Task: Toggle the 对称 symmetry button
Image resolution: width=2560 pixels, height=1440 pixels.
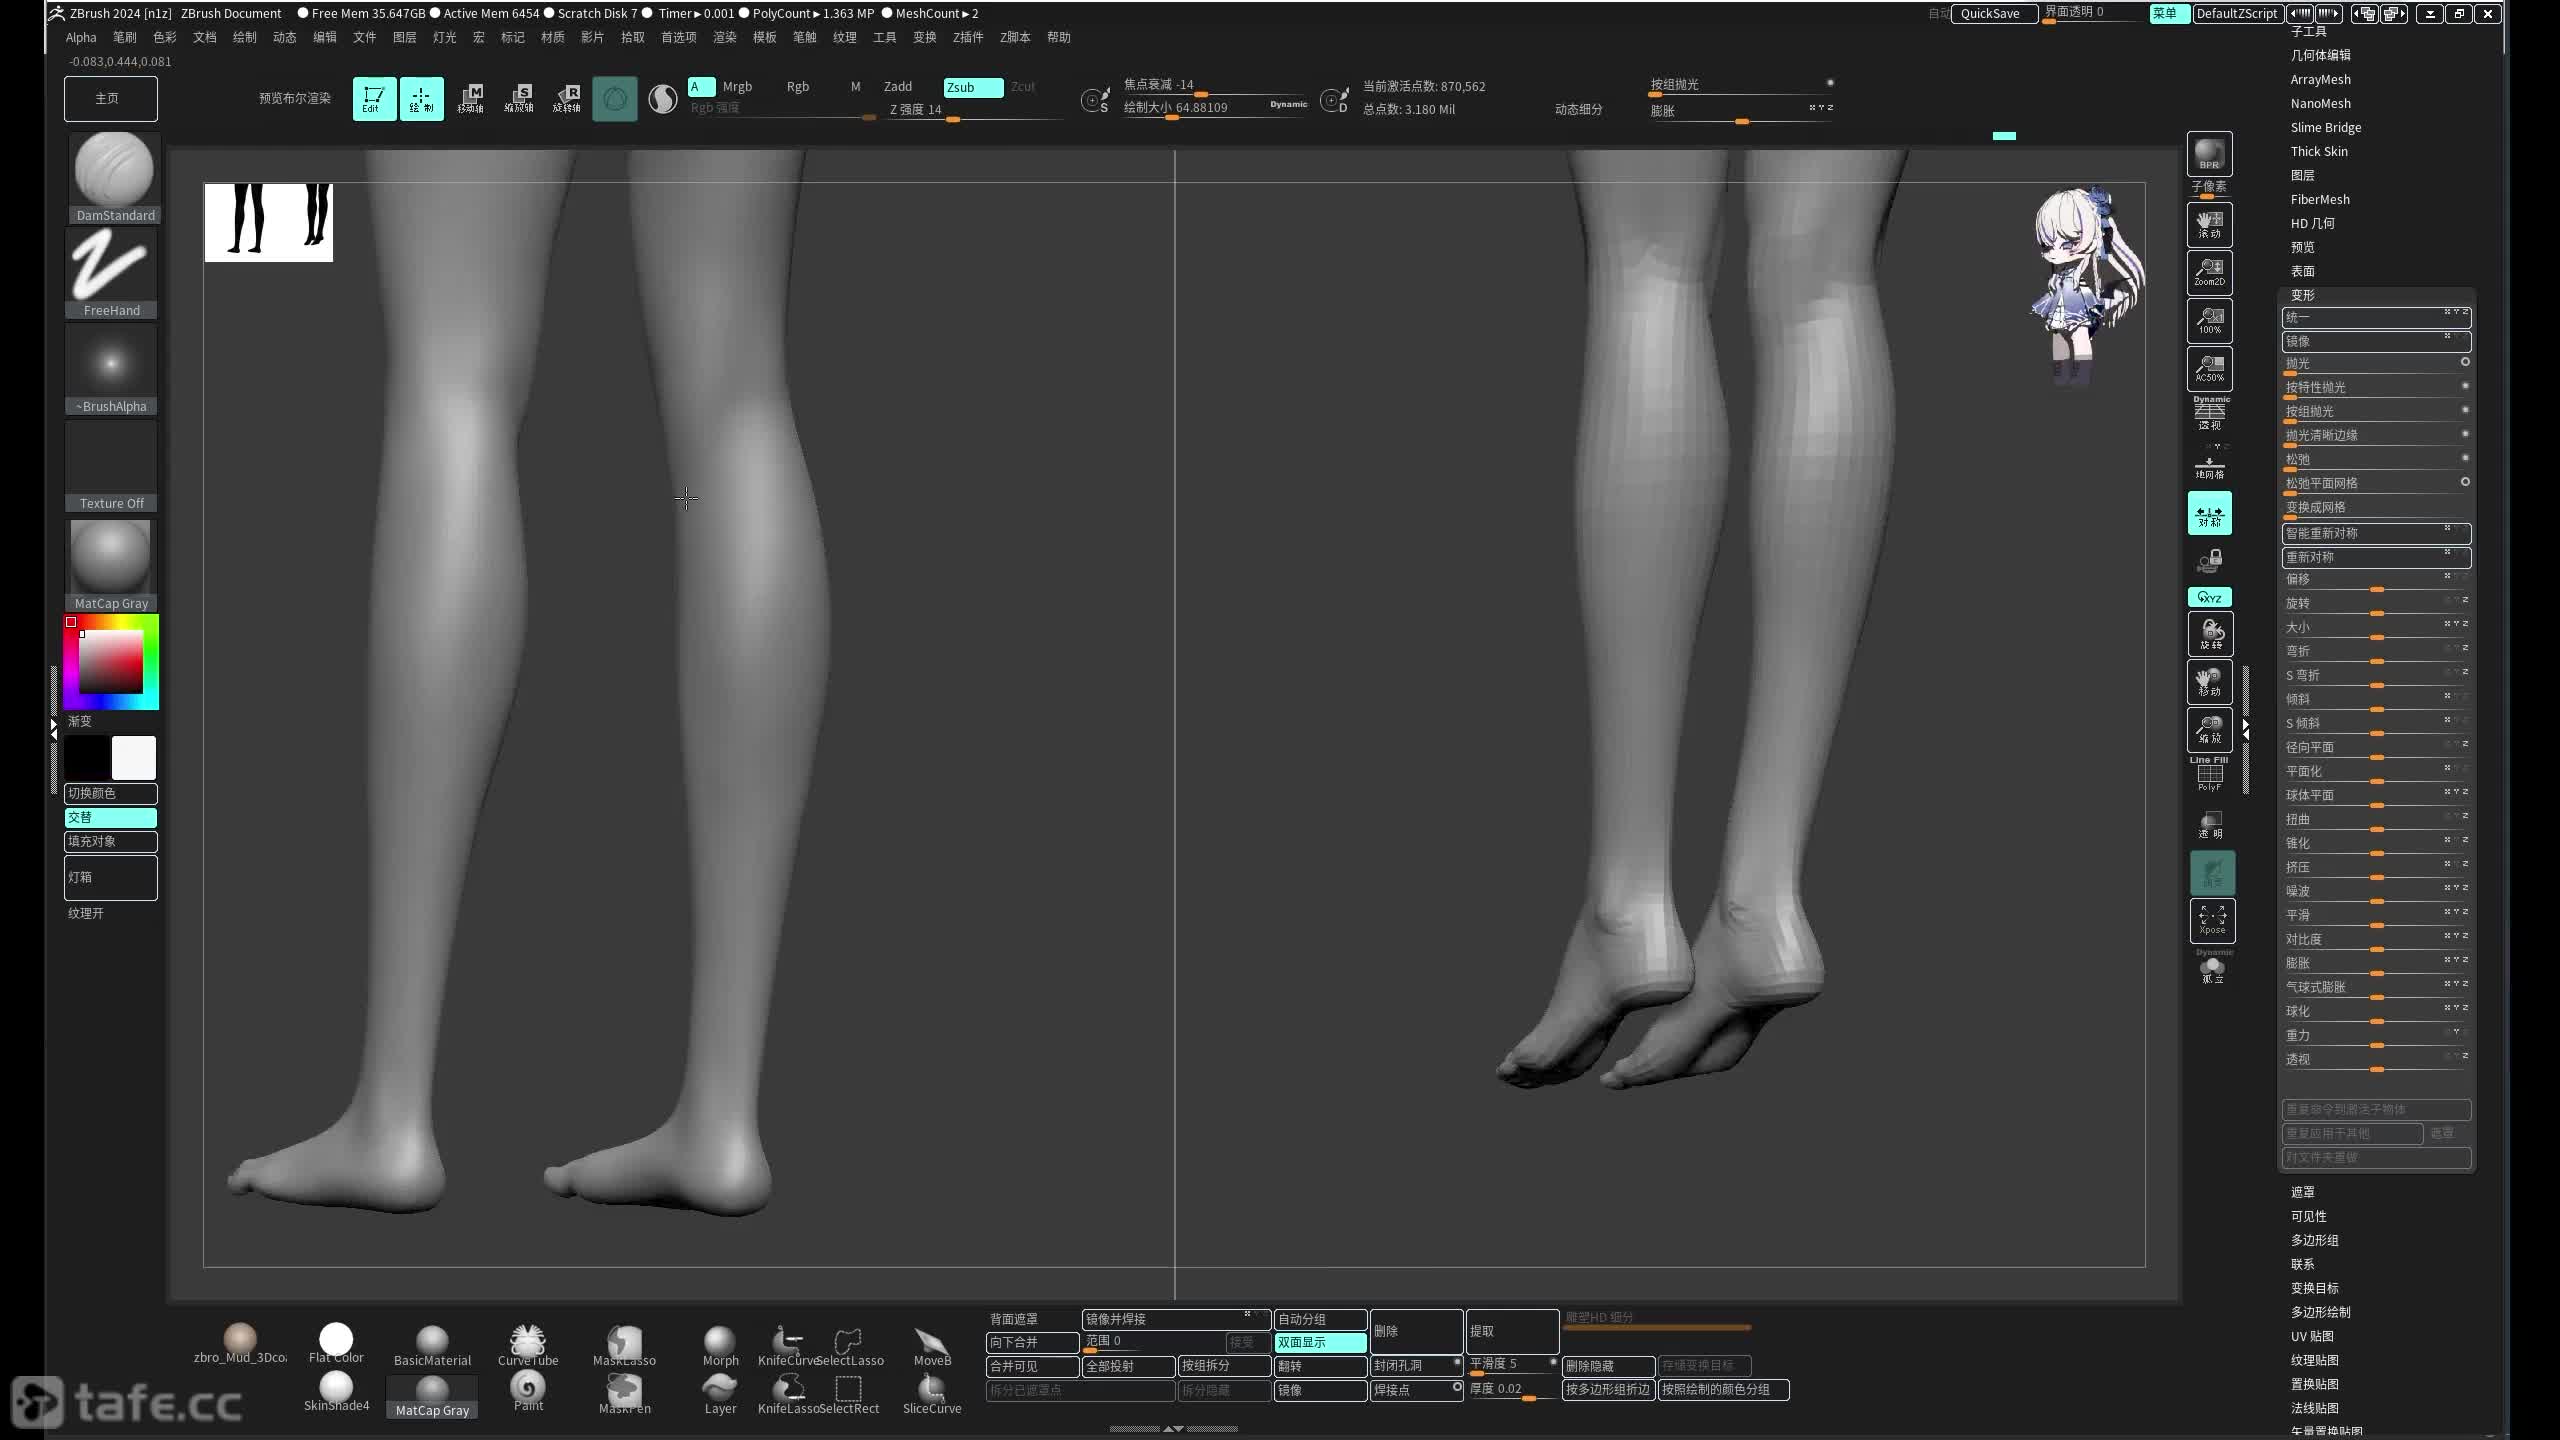Action: click(x=2209, y=514)
